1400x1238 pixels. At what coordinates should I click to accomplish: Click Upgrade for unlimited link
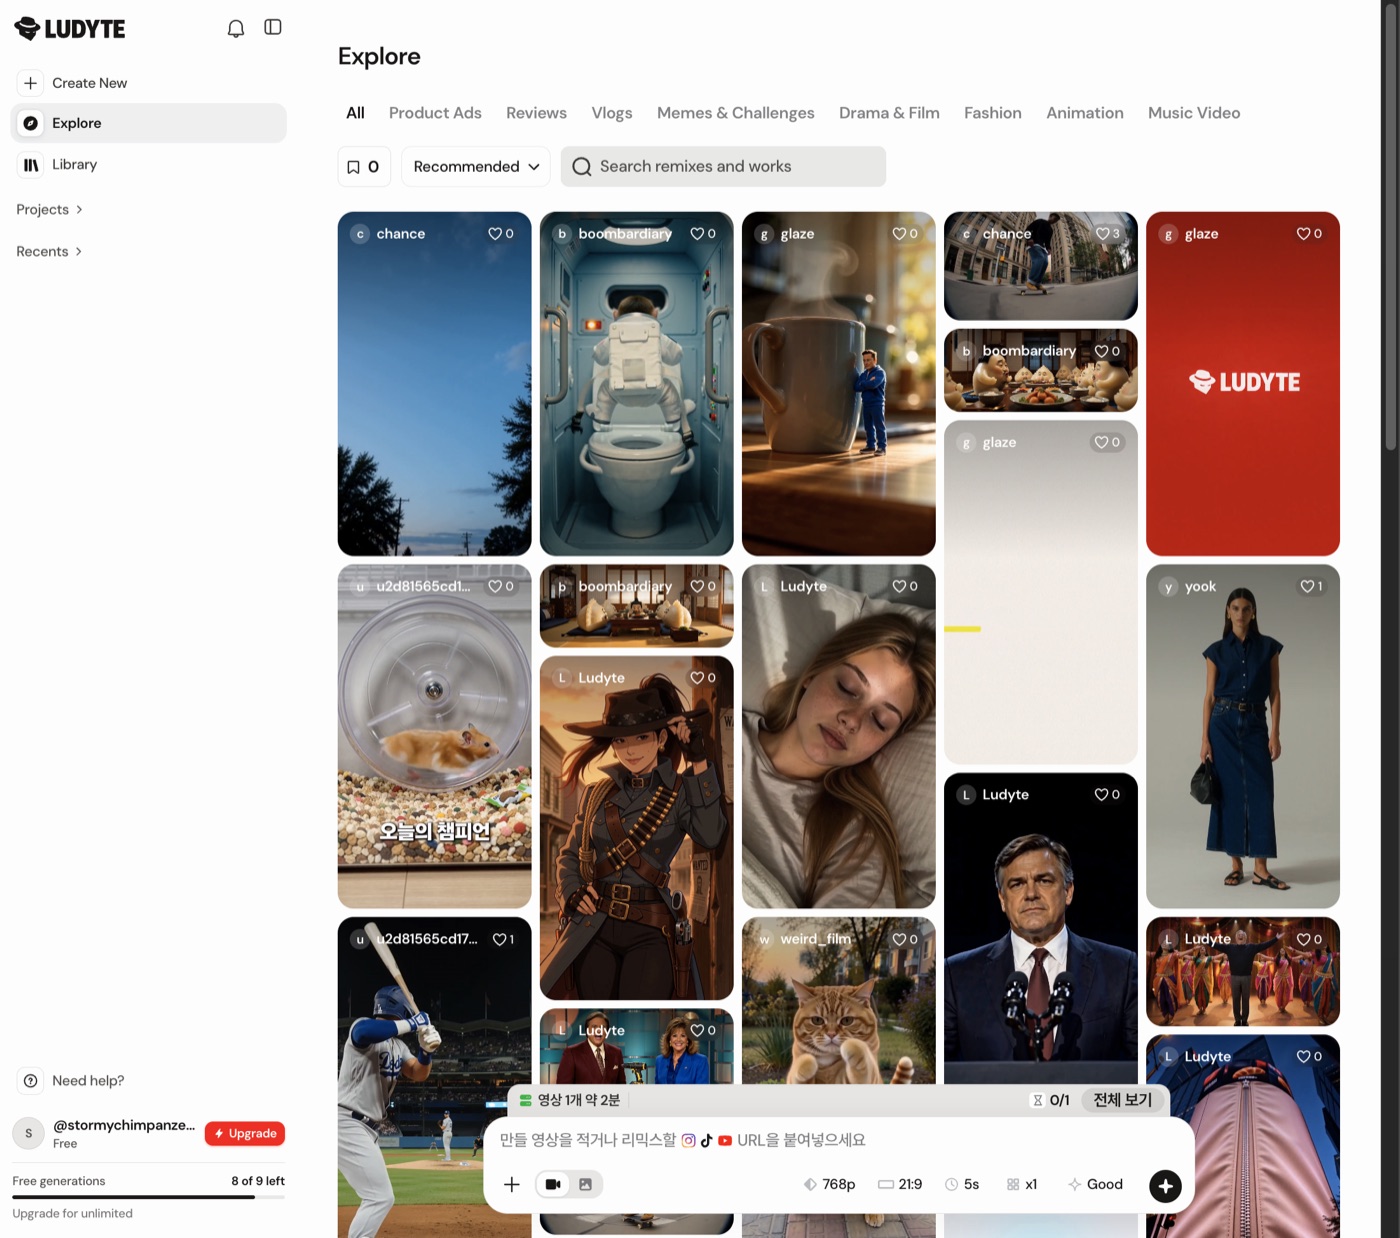[72, 1213]
